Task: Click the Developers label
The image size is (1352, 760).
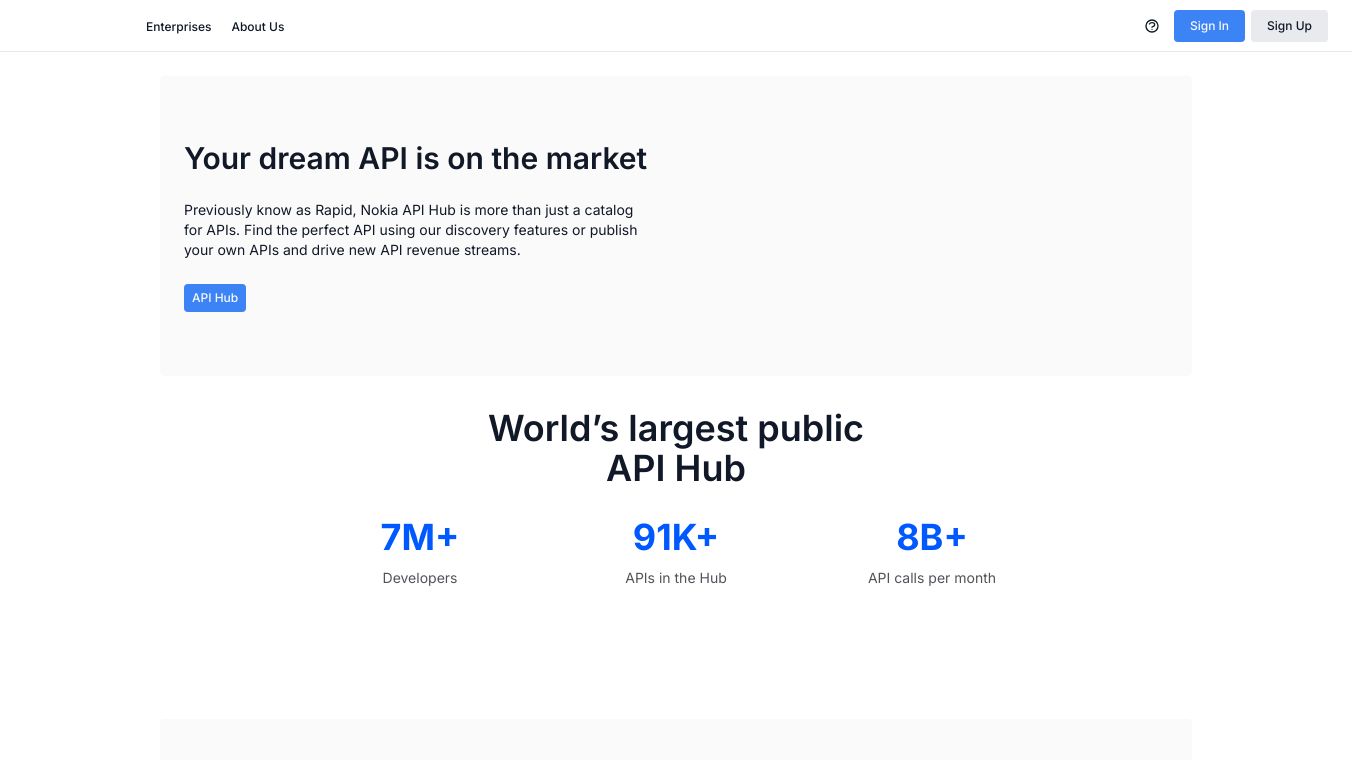Action: (x=420, y=578)
